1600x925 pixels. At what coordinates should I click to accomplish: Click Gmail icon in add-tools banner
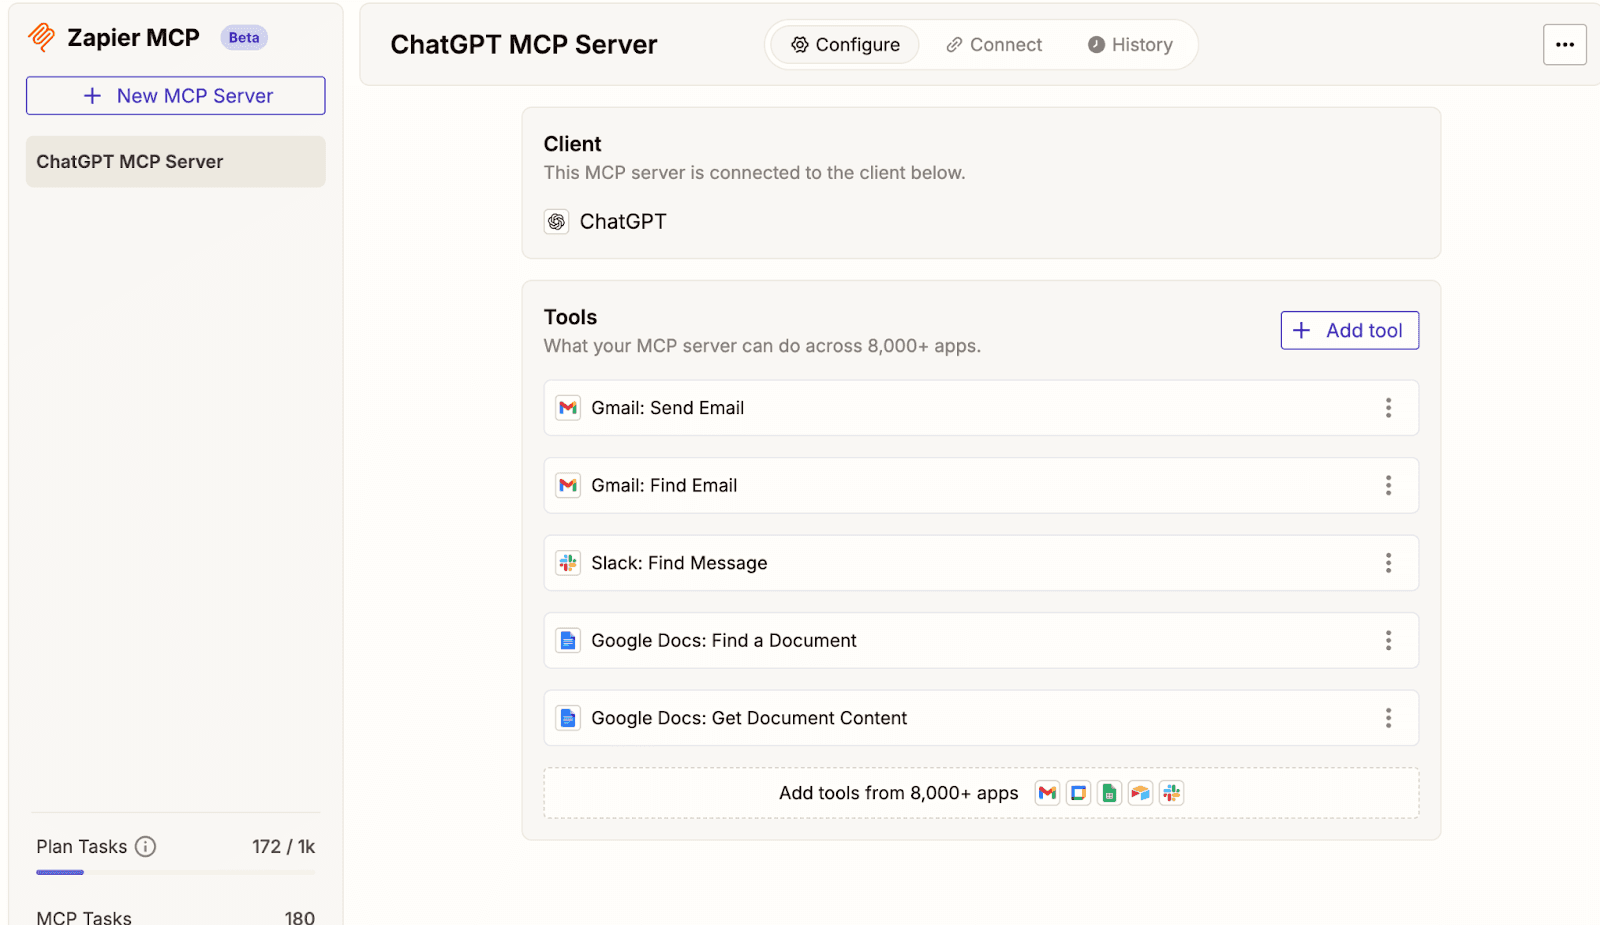1047,794
